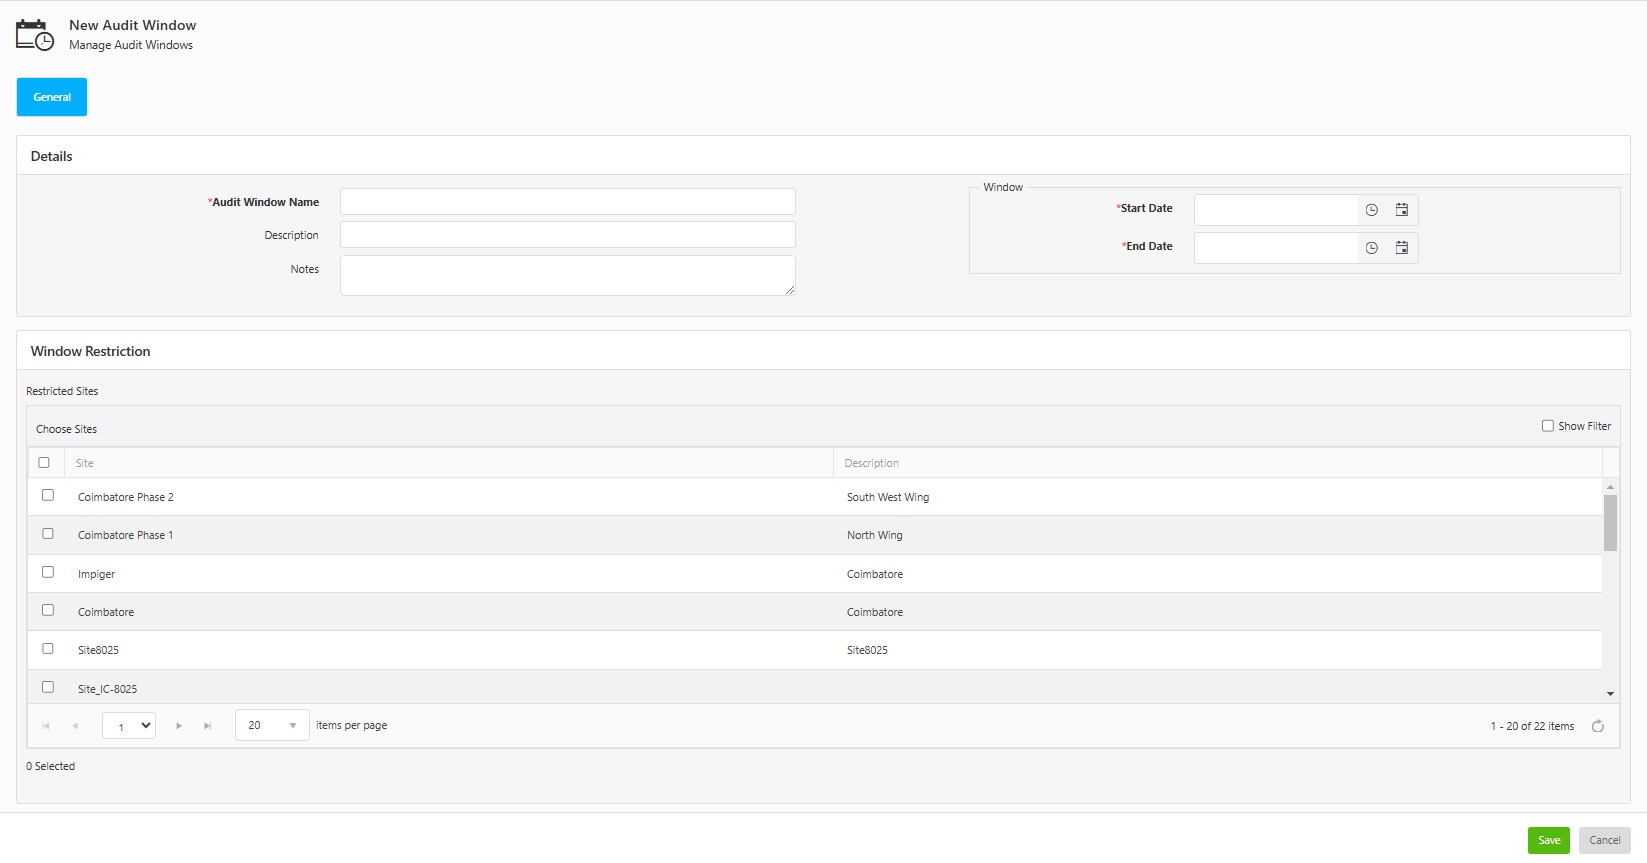Open End Date time picker clock icon
Image resolution: width=1647 pixels, height=863 pixels.
[x=1371, y=248]
